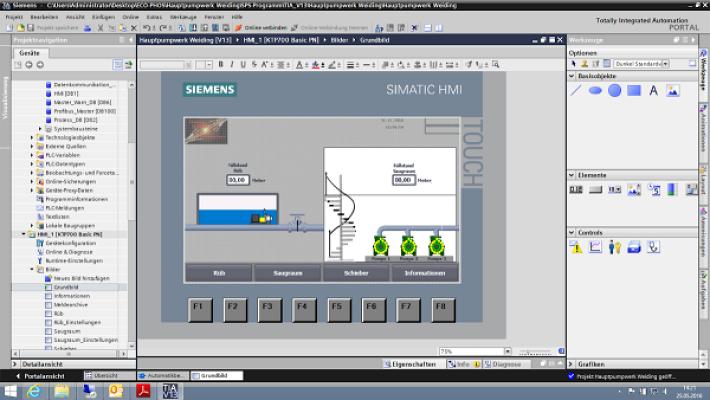Open the Diagnose tab
Screen dimensions: 710x400
(x=503, y=364)
